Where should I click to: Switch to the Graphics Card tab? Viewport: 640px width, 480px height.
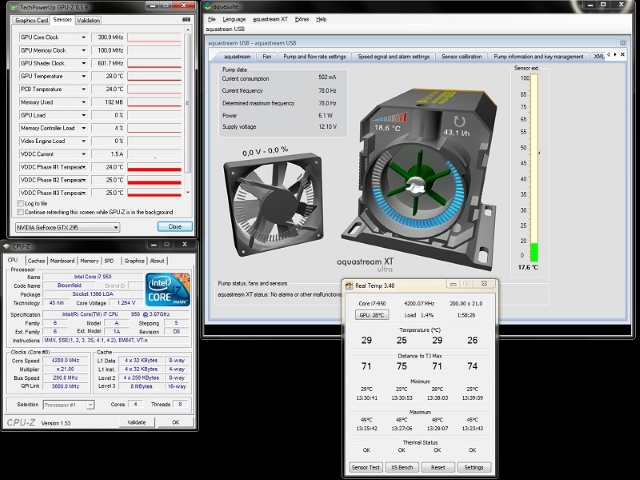(x=31, y=19)
